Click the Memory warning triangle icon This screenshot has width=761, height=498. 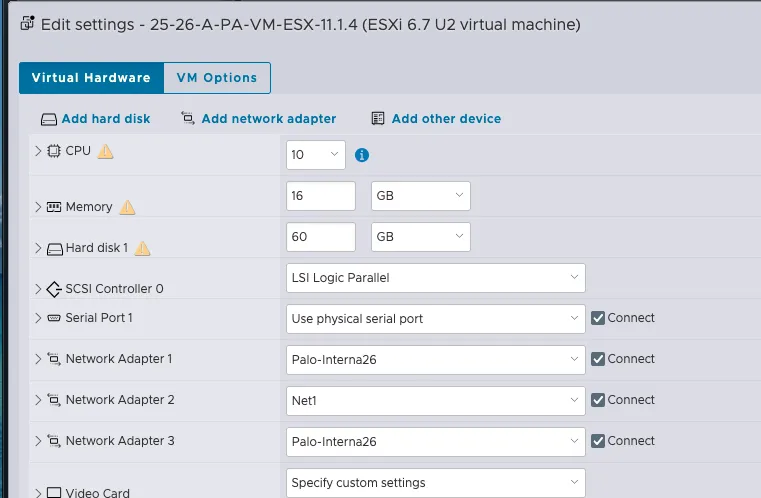[x=127, y=207]
